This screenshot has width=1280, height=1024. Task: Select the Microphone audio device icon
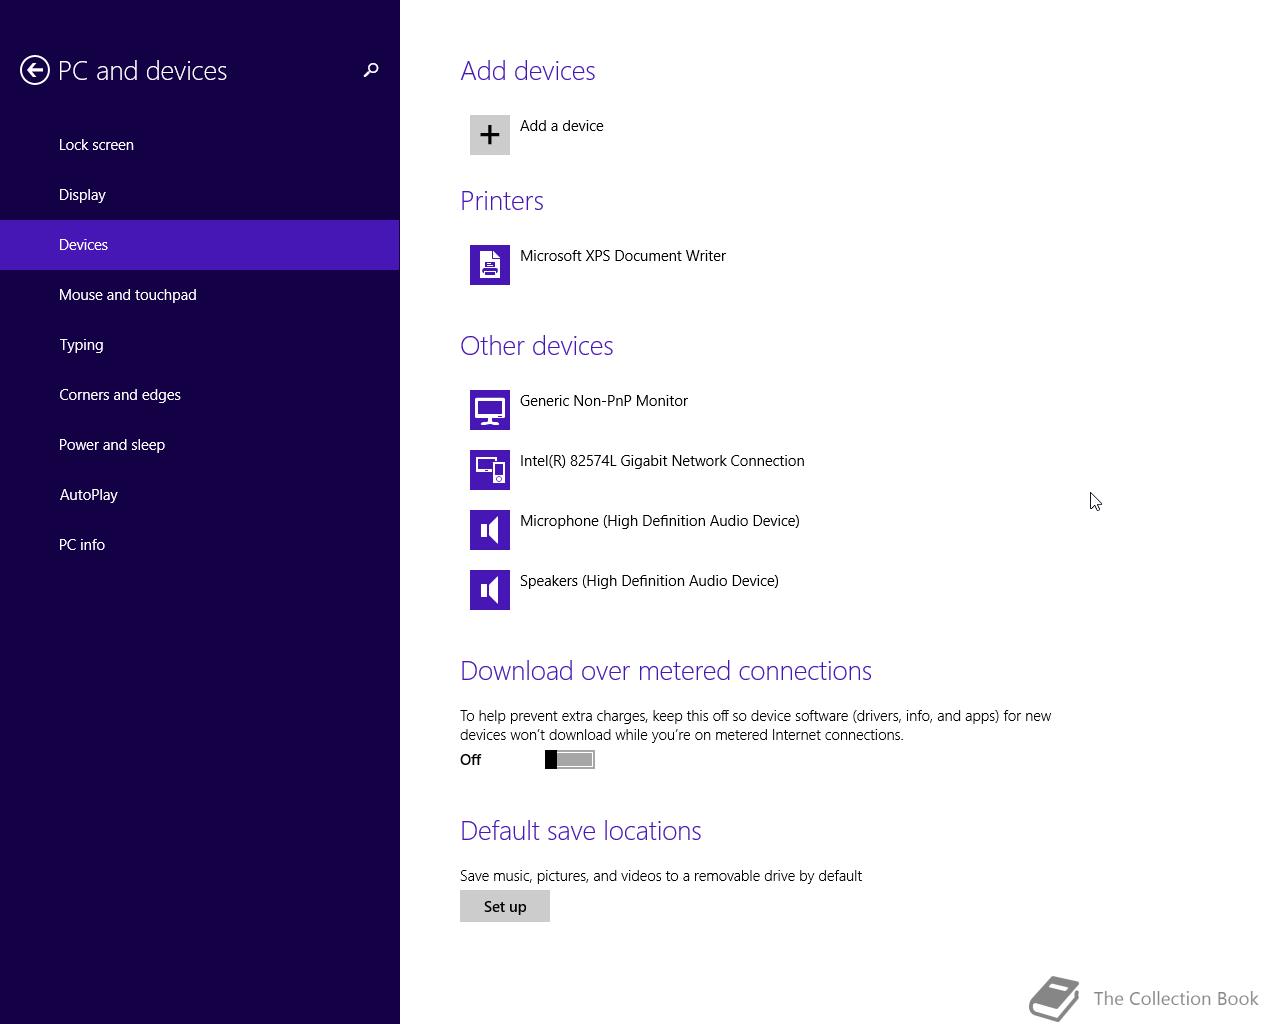point(490,530)
